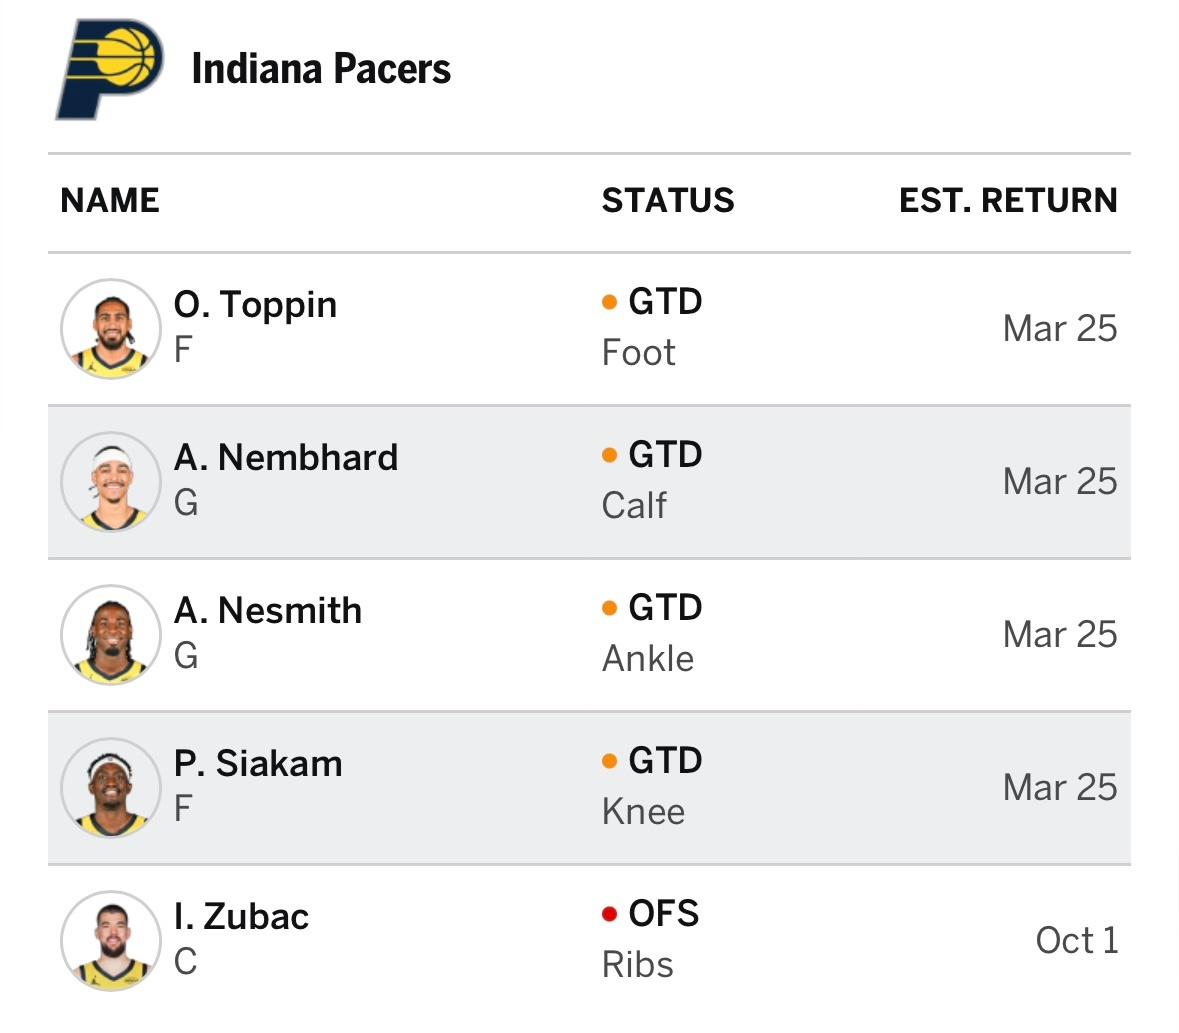This screenshot has width=1179, height=1033.
Task: Click the NAME column header
Action: pyautogui.click(x=110, y=200)
